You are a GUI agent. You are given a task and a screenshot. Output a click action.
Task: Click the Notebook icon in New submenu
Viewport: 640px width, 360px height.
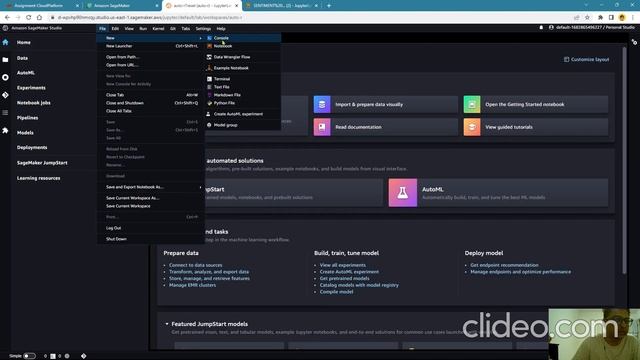pos(209,46)
